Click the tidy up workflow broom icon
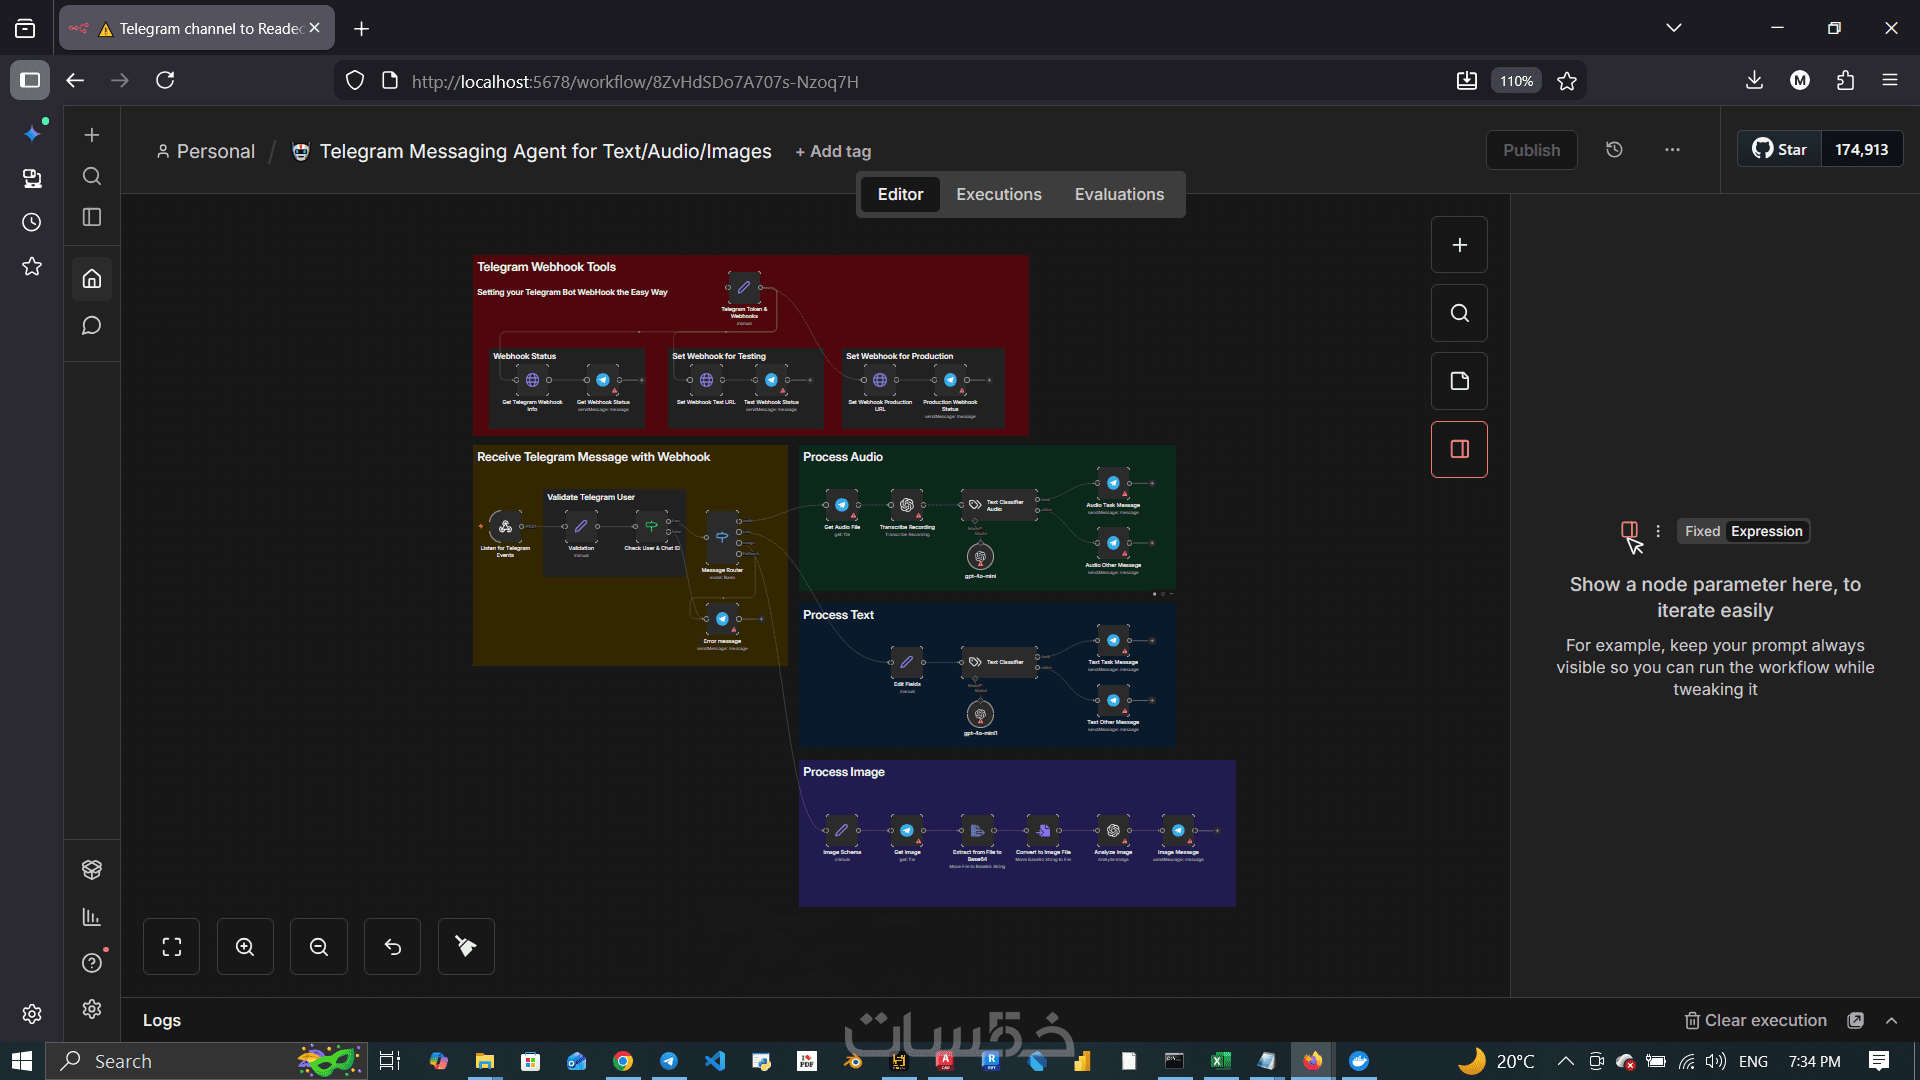Screen dimensions: 1920x1080 [466, 946]
